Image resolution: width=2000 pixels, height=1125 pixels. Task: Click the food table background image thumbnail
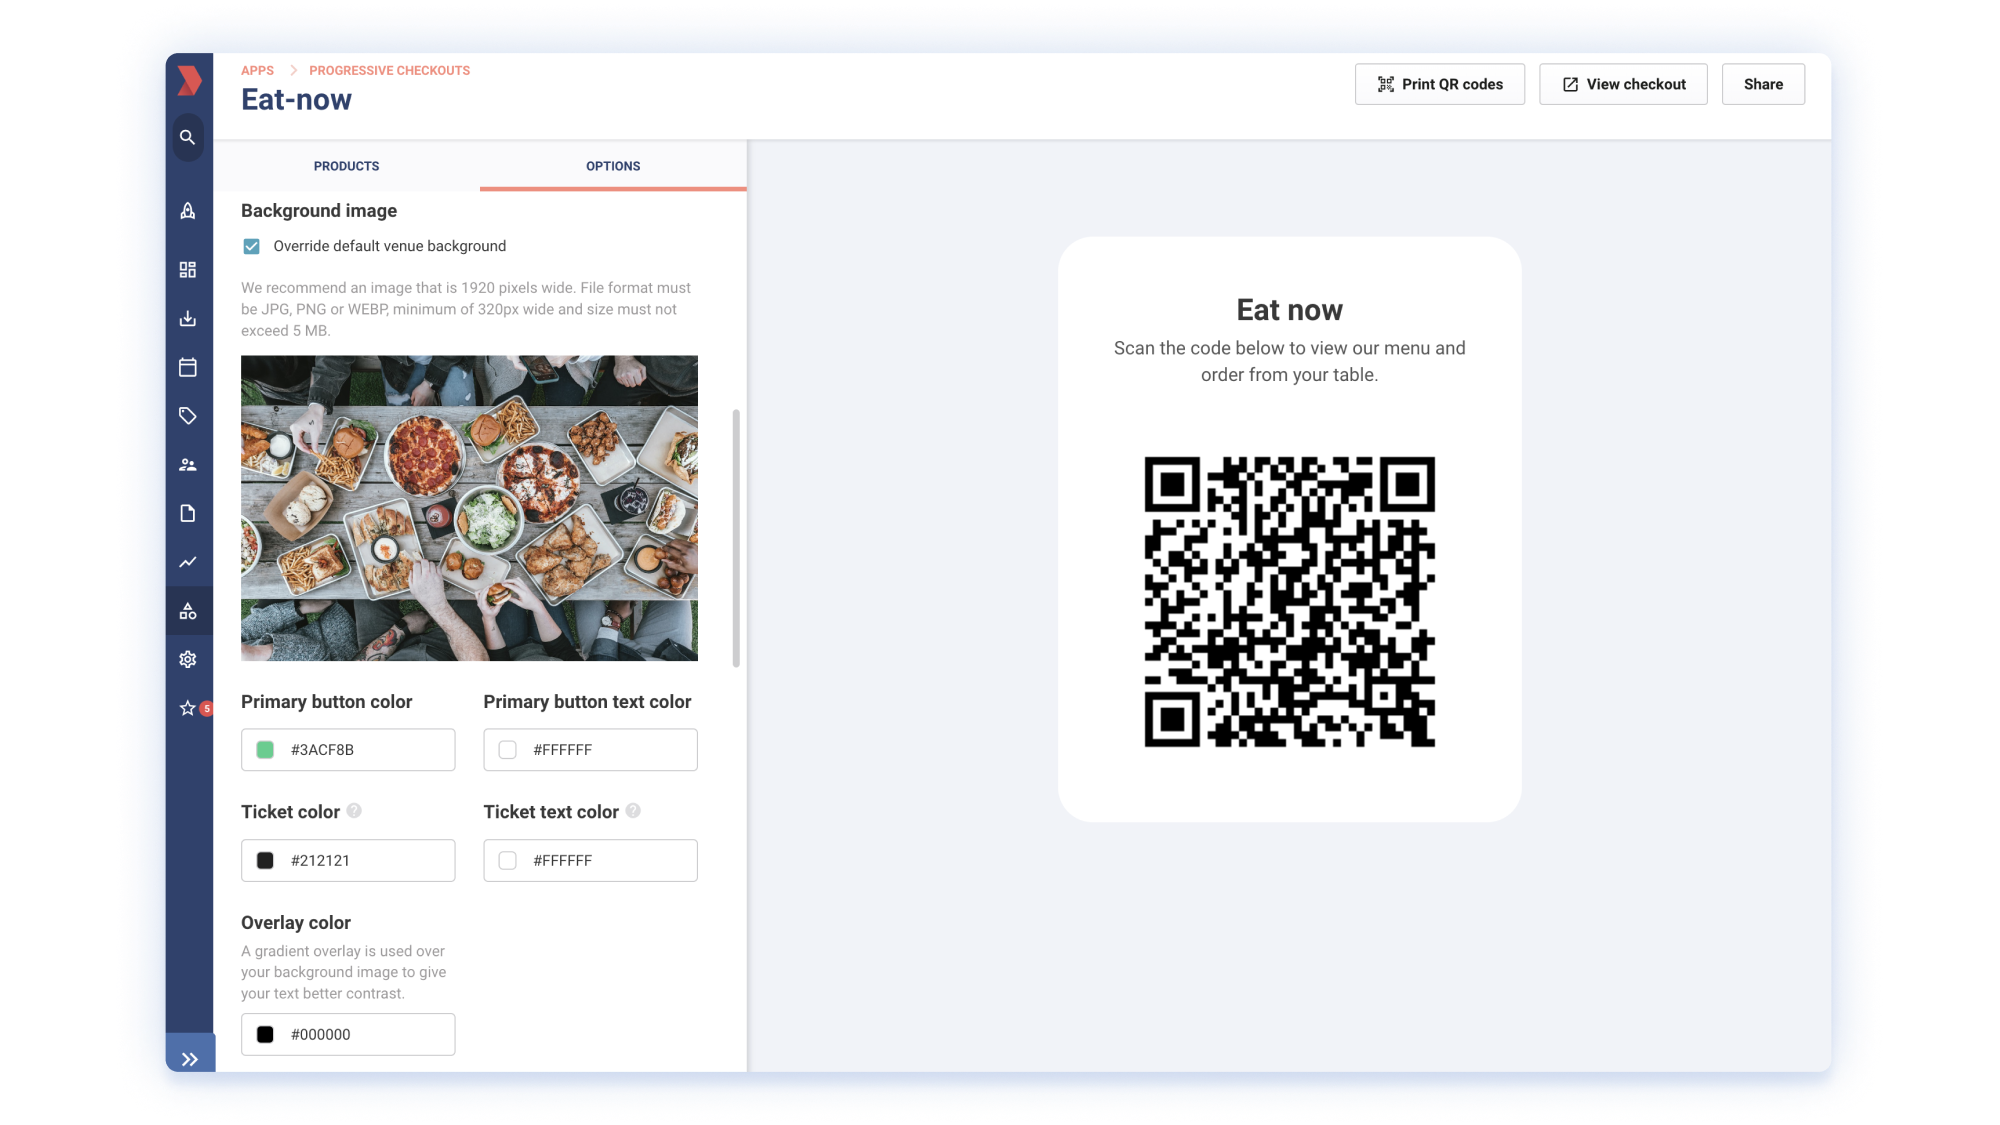469,508
